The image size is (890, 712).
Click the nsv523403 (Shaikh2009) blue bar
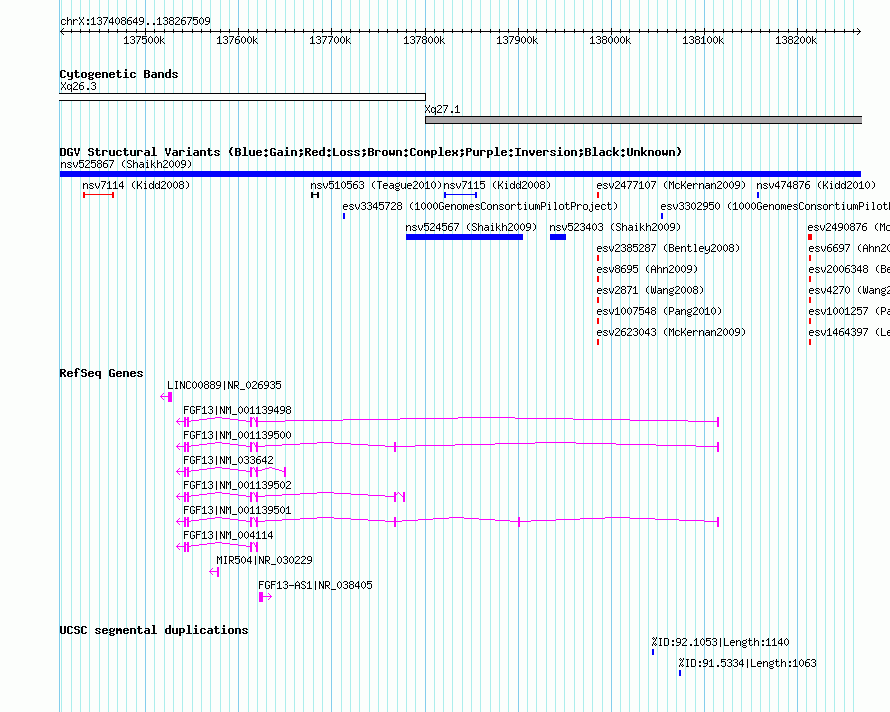click(558, 237)
